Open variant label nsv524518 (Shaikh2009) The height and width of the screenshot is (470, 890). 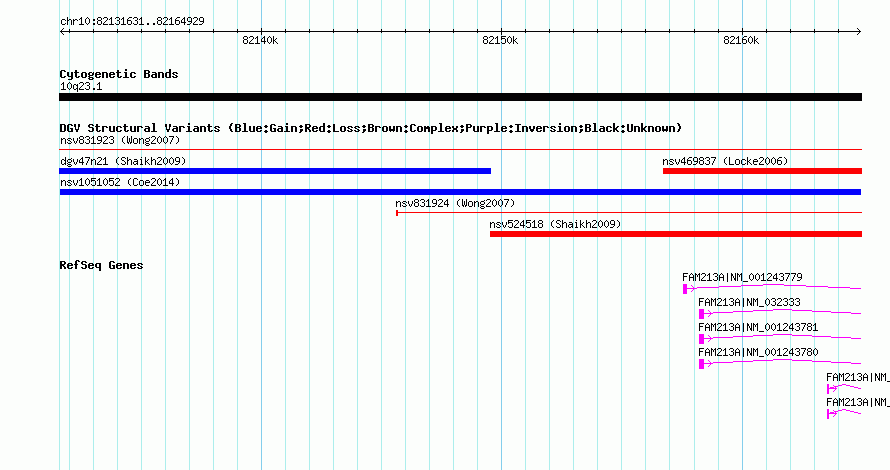tap(555, 224)
